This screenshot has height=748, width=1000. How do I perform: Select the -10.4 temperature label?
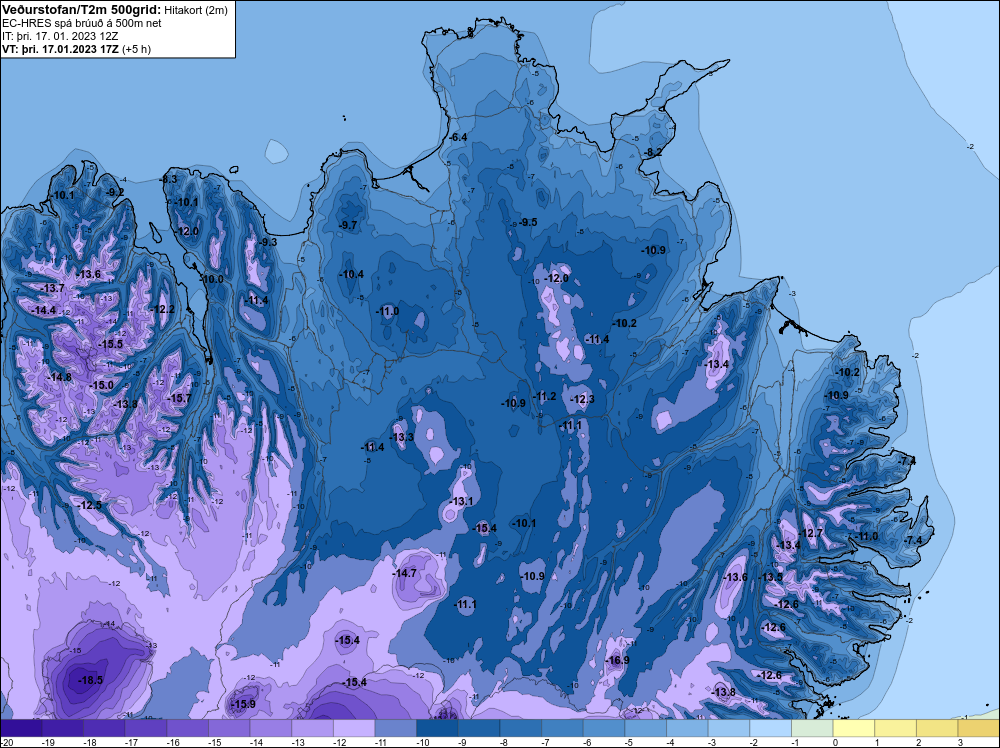click(351, 274)
